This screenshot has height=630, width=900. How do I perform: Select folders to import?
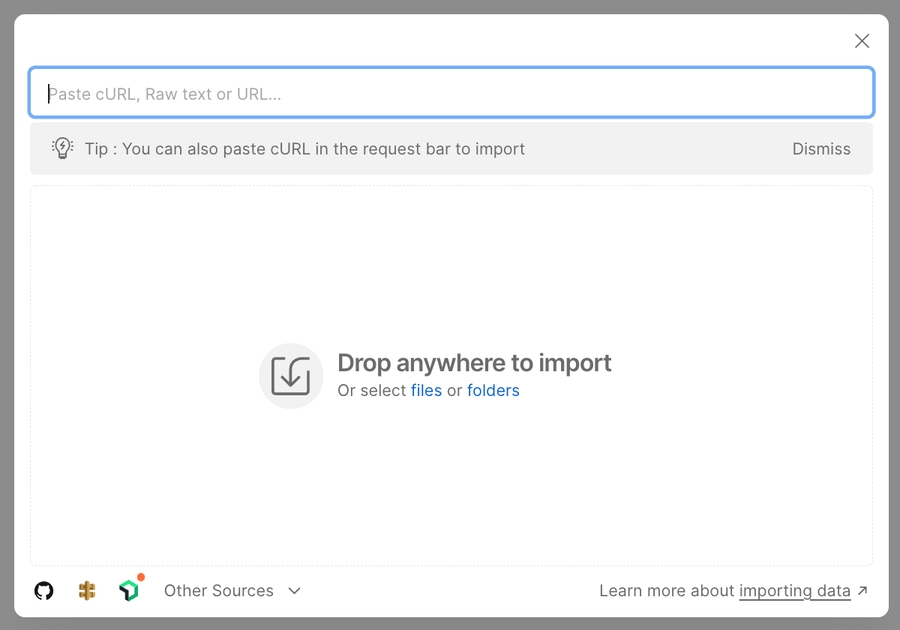[493, 391]
